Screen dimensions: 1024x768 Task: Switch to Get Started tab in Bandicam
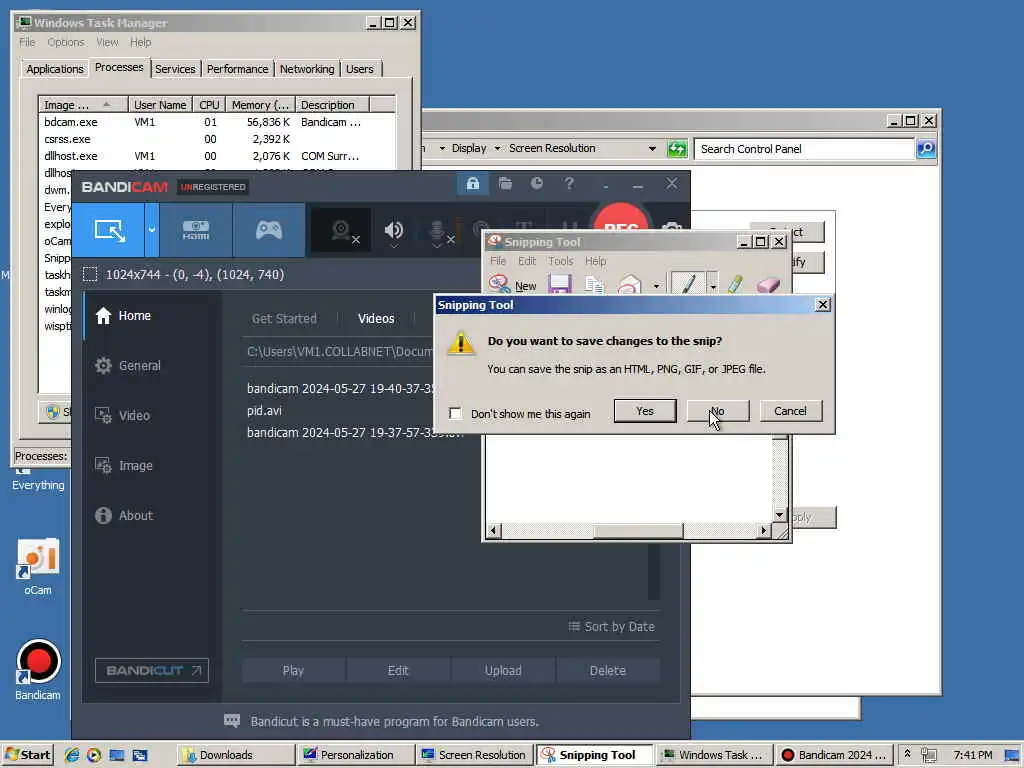(x=284, y=319)
